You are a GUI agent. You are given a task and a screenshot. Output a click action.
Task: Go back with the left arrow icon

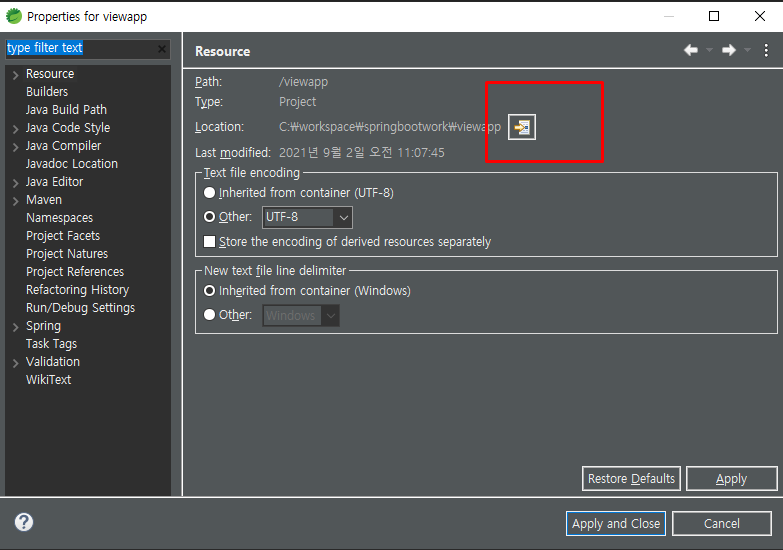click(x=691, y=50)
